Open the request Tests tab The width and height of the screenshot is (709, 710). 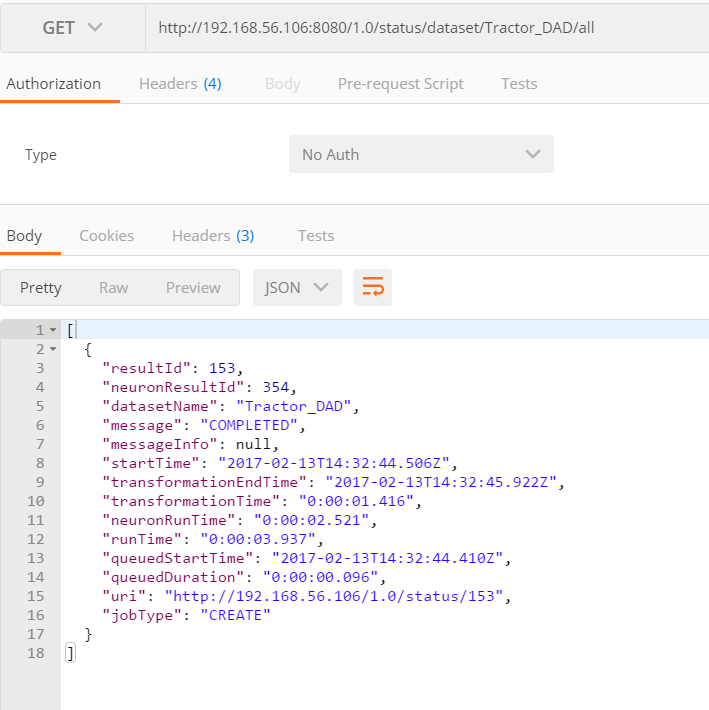coord(519,84)
